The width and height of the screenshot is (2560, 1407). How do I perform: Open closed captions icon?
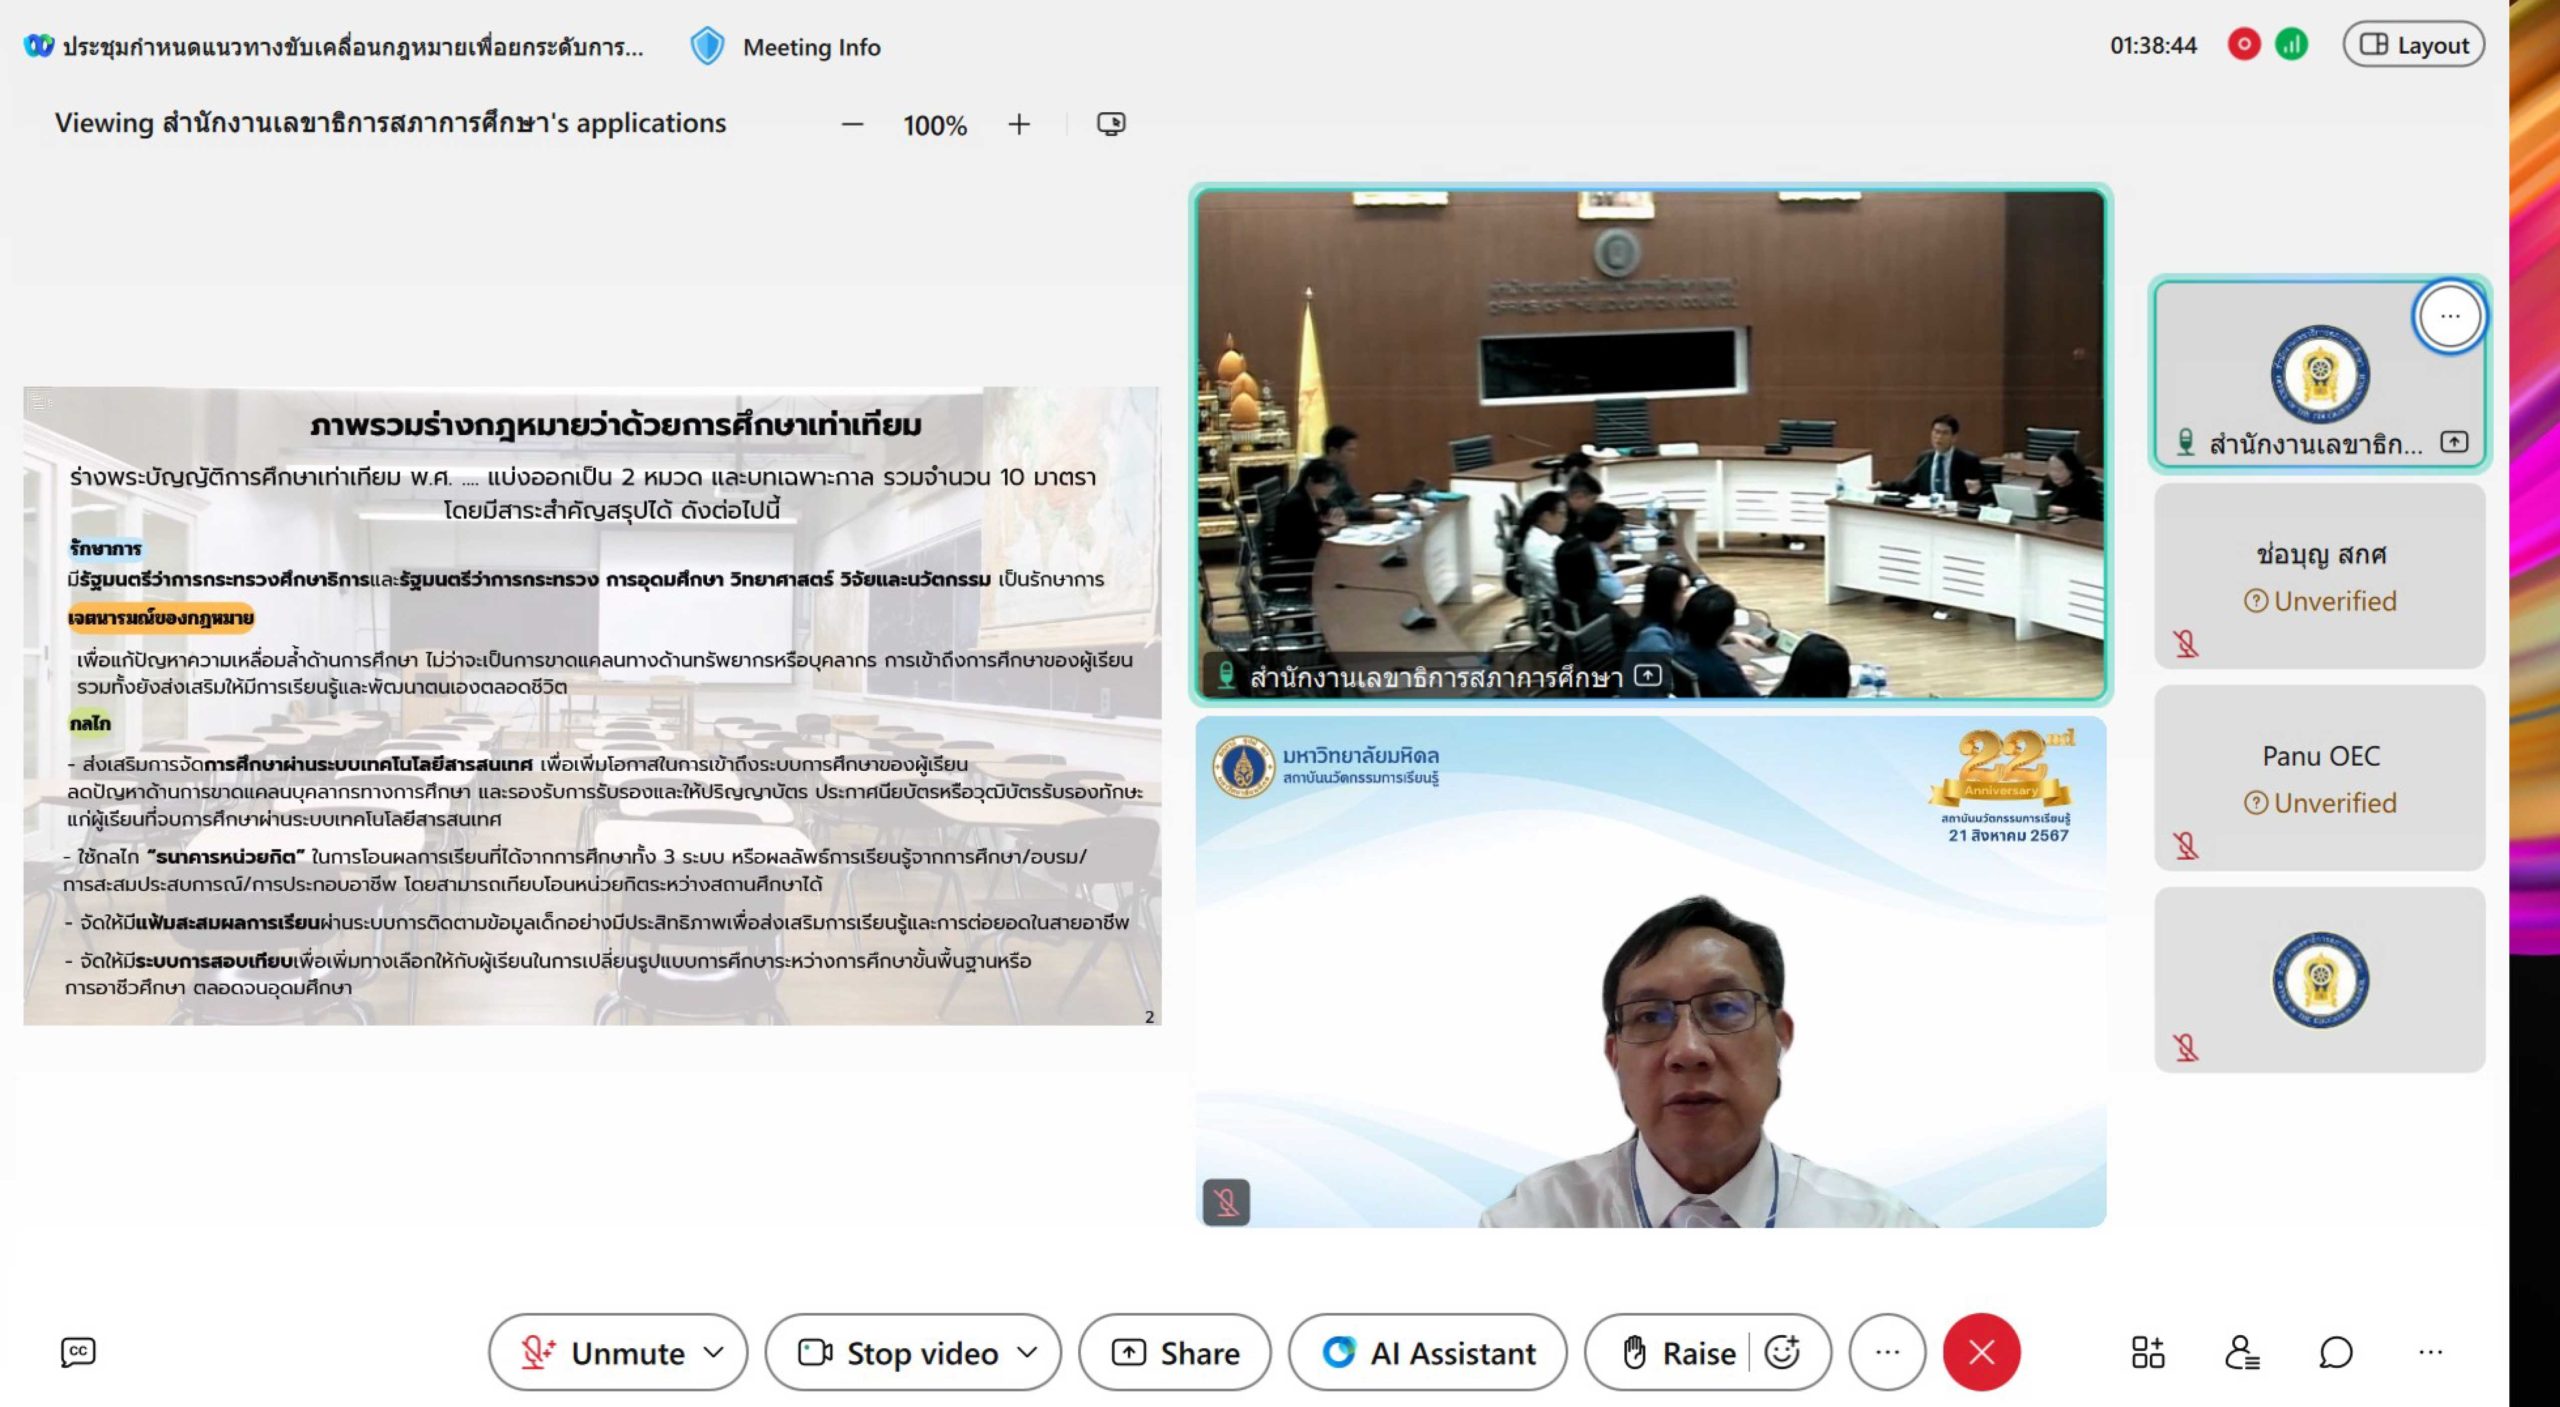click(78, 1352)
